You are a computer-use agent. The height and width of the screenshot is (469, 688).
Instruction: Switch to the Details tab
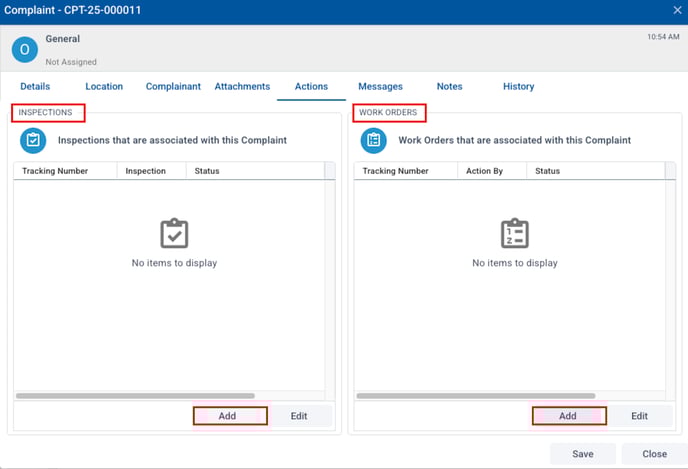(35, 87)
